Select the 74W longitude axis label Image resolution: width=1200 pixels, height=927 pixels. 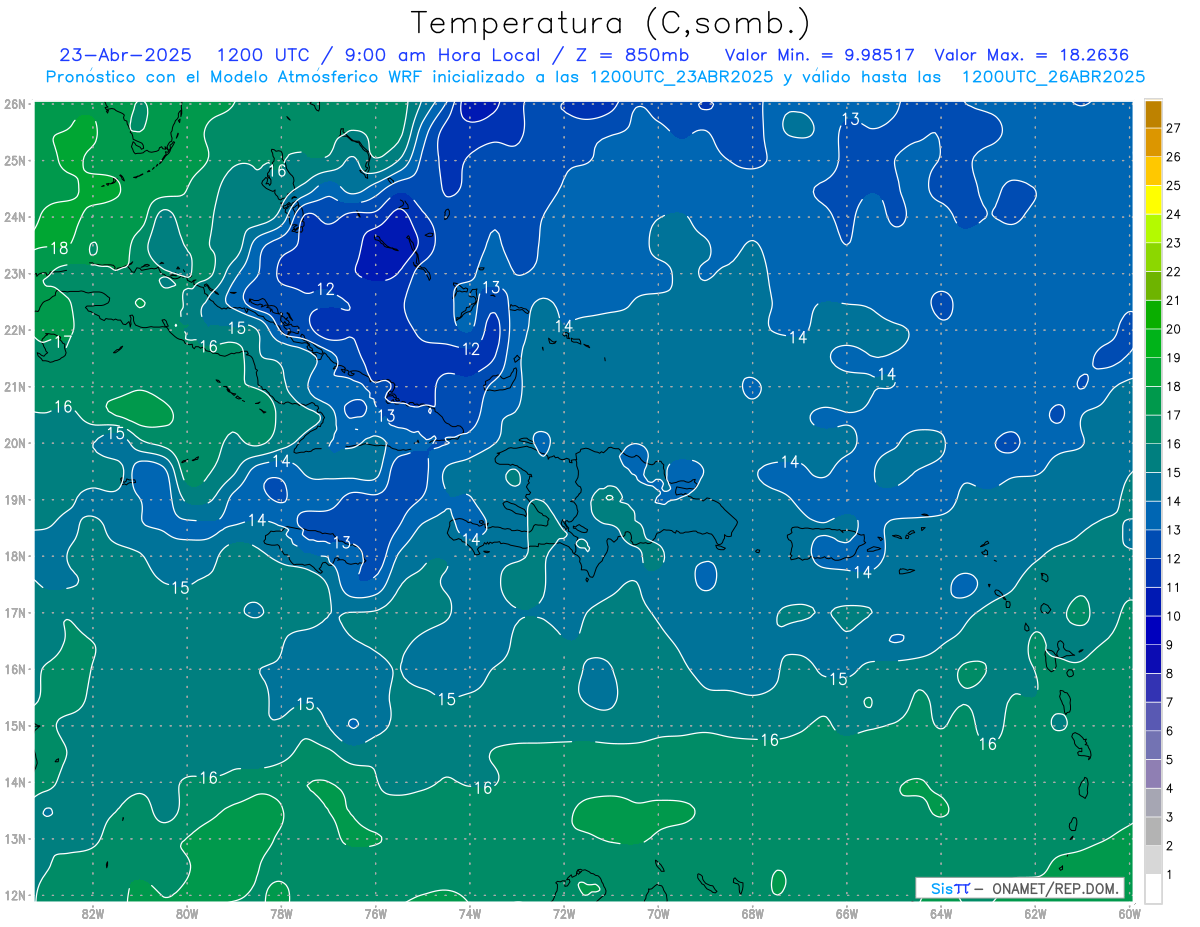[469, 913]
